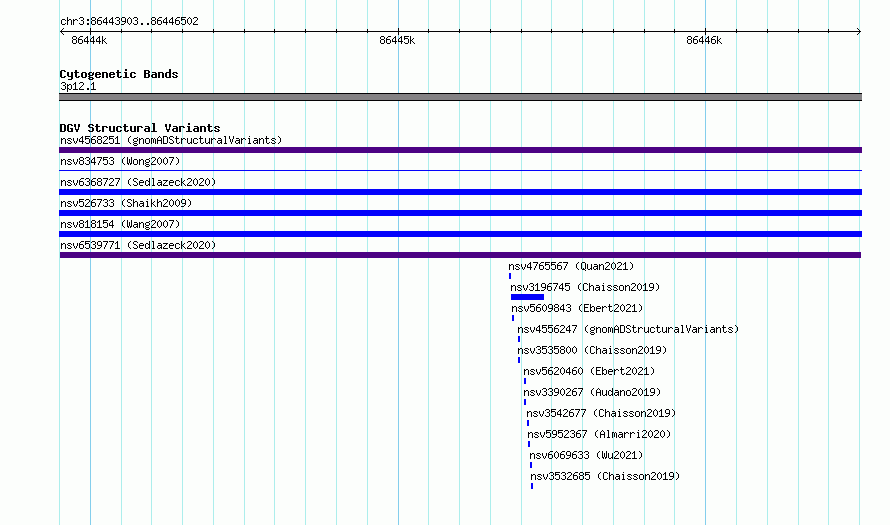Screen dimensions: 890x525
Task: Open variant nsv6069633 (Wu2021)
Action: [586, 455]
